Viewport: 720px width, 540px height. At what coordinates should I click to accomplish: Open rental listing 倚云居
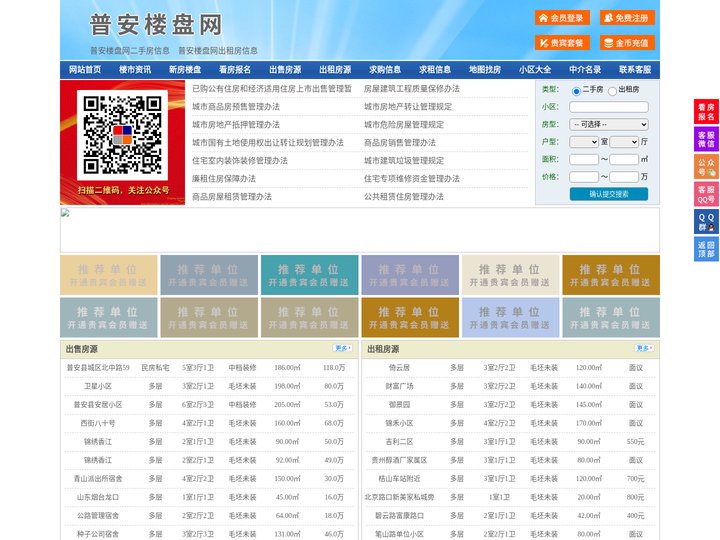pos(399,368)
